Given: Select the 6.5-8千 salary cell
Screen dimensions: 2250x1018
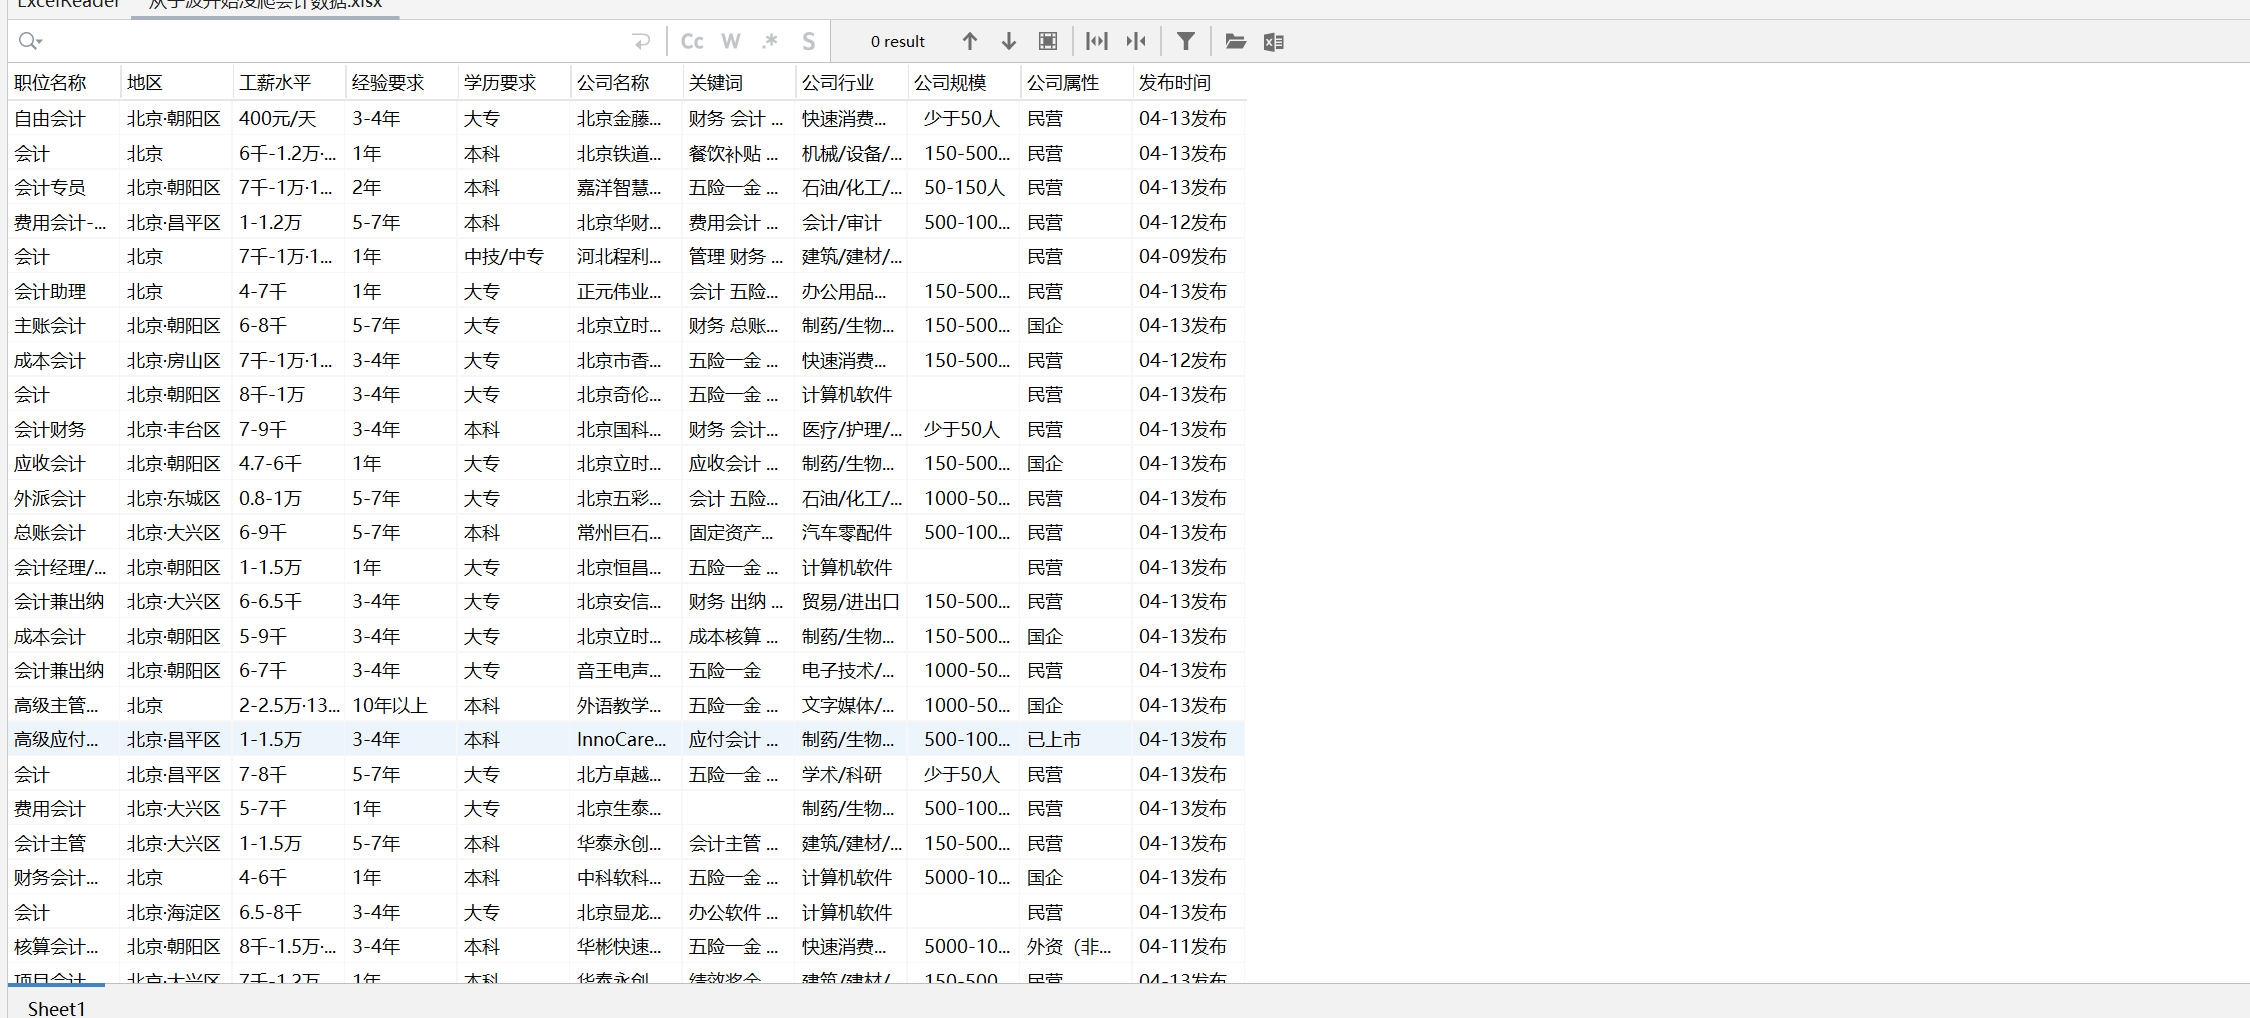Looking at the screenshot, I should click(x=289, y=912).
